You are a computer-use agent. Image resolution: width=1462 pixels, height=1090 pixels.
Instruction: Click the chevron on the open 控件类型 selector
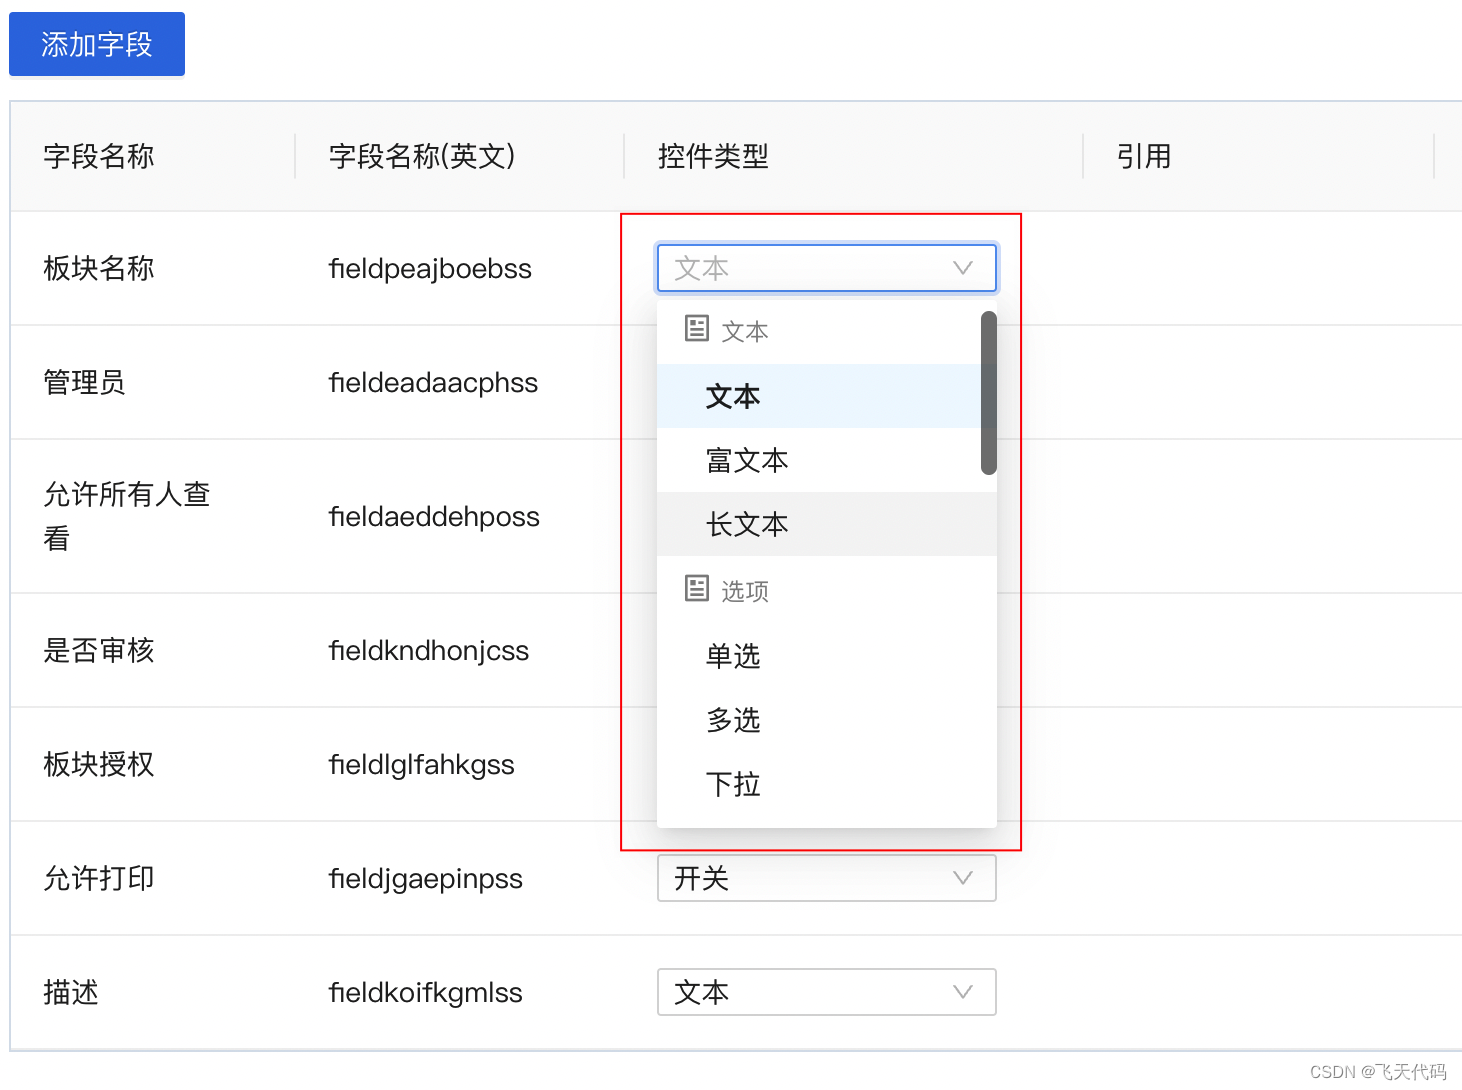point(962,268)
